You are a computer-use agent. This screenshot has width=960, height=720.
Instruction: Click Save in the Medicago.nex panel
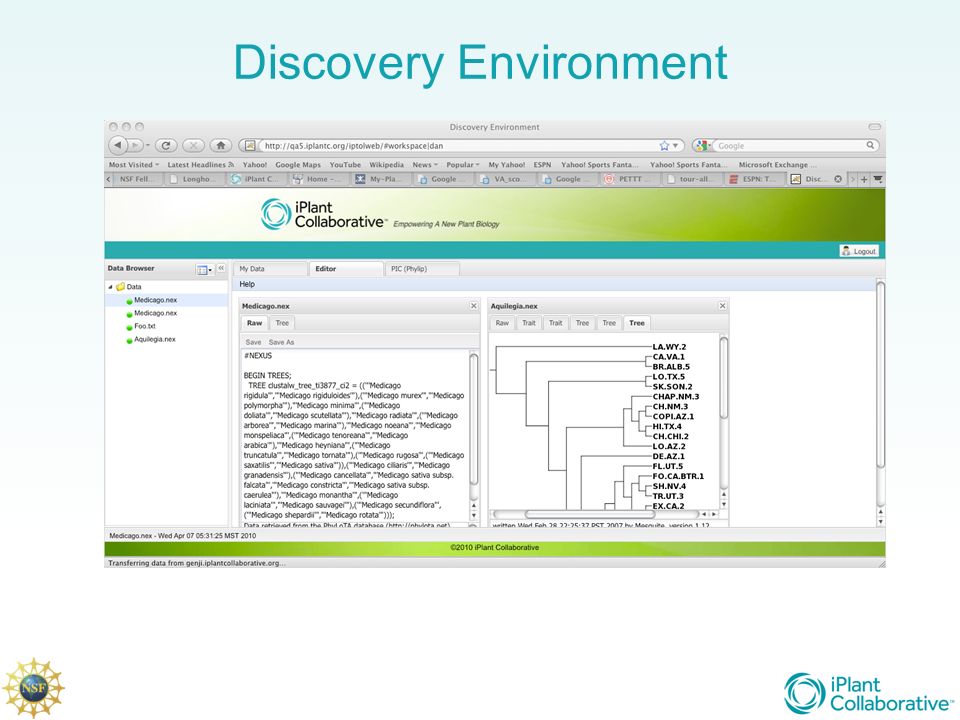[253, 342]
